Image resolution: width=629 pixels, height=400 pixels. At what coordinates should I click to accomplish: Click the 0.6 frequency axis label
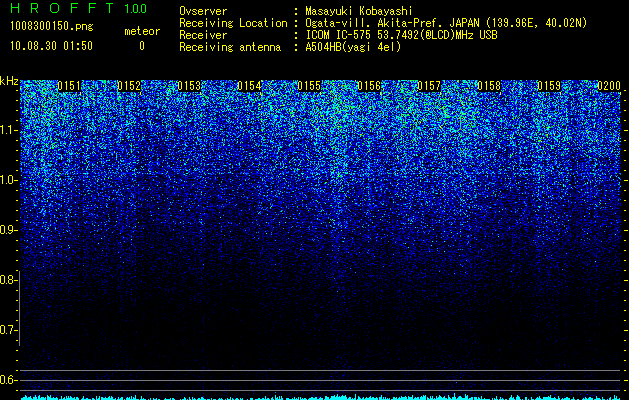[x=7, y=380]
